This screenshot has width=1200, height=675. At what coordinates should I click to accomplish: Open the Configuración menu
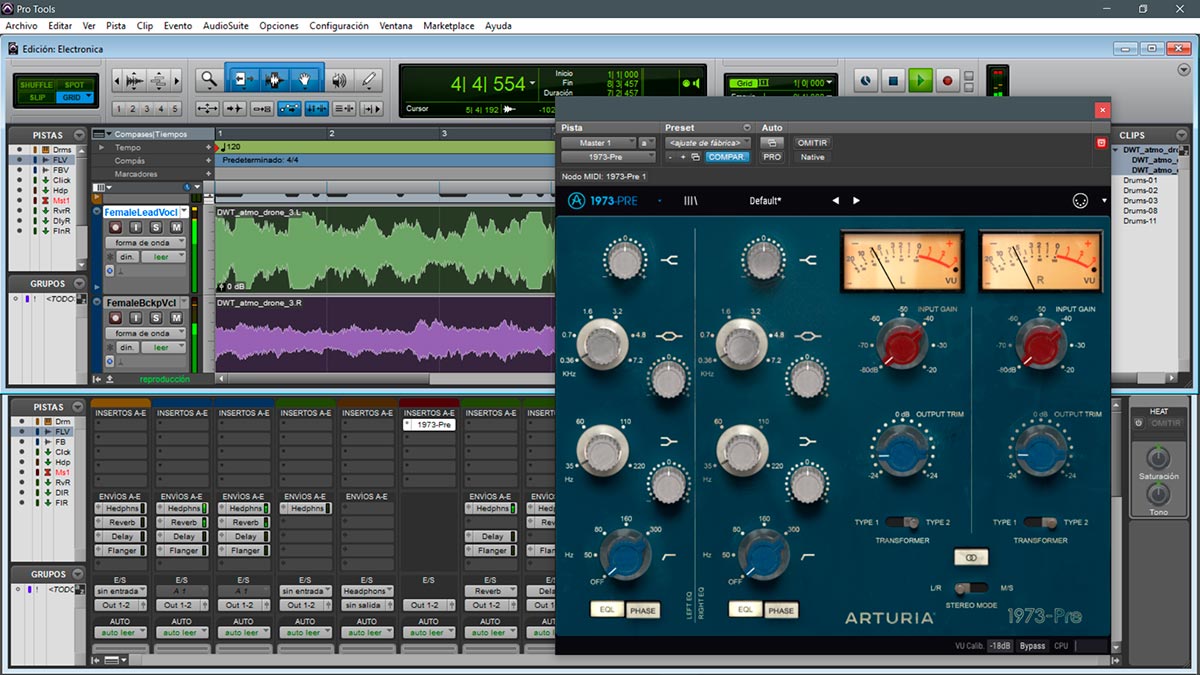pos(339,26)
